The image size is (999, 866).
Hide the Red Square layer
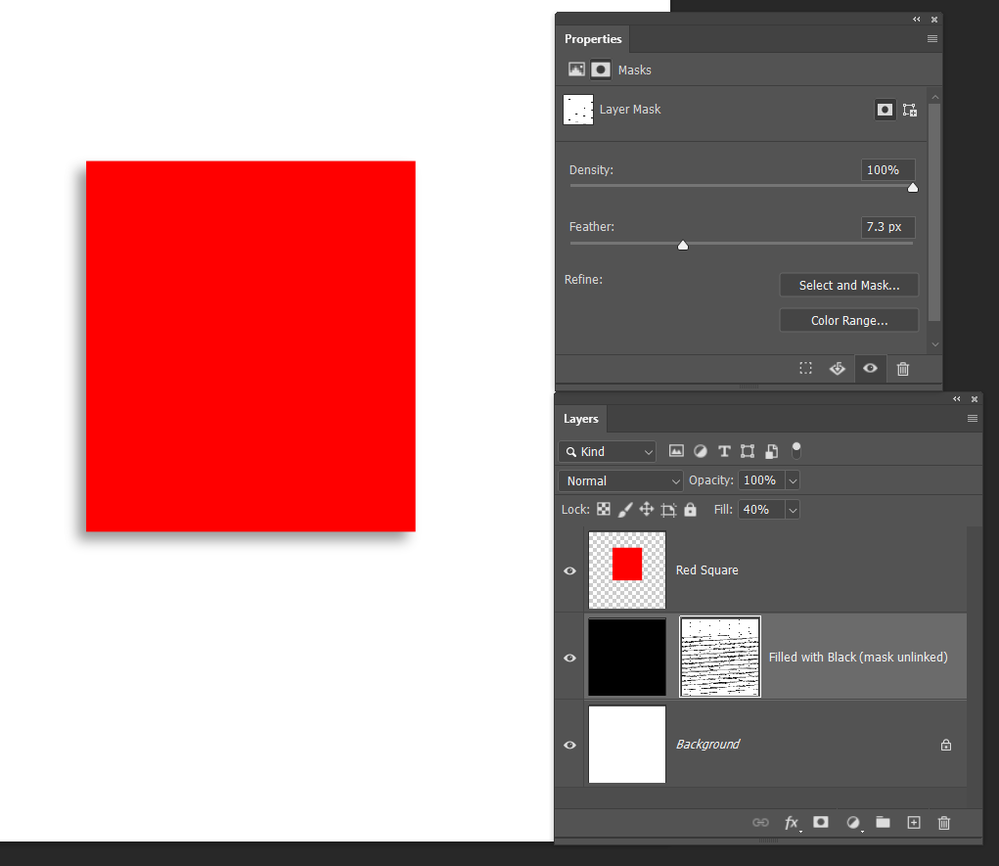coord(570,571)
